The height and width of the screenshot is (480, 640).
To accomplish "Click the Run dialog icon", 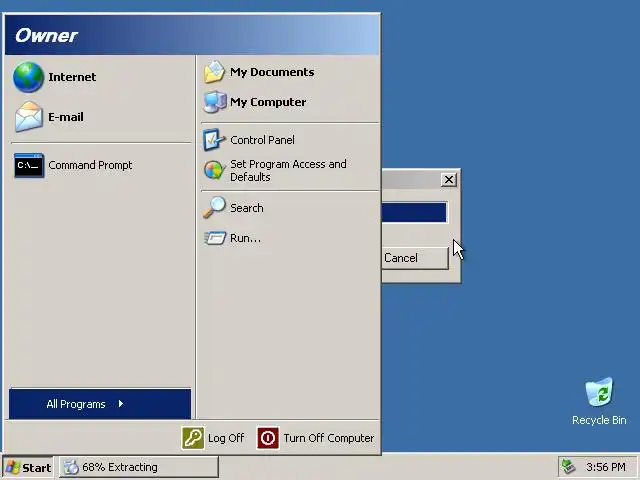I will click(215, 238).
